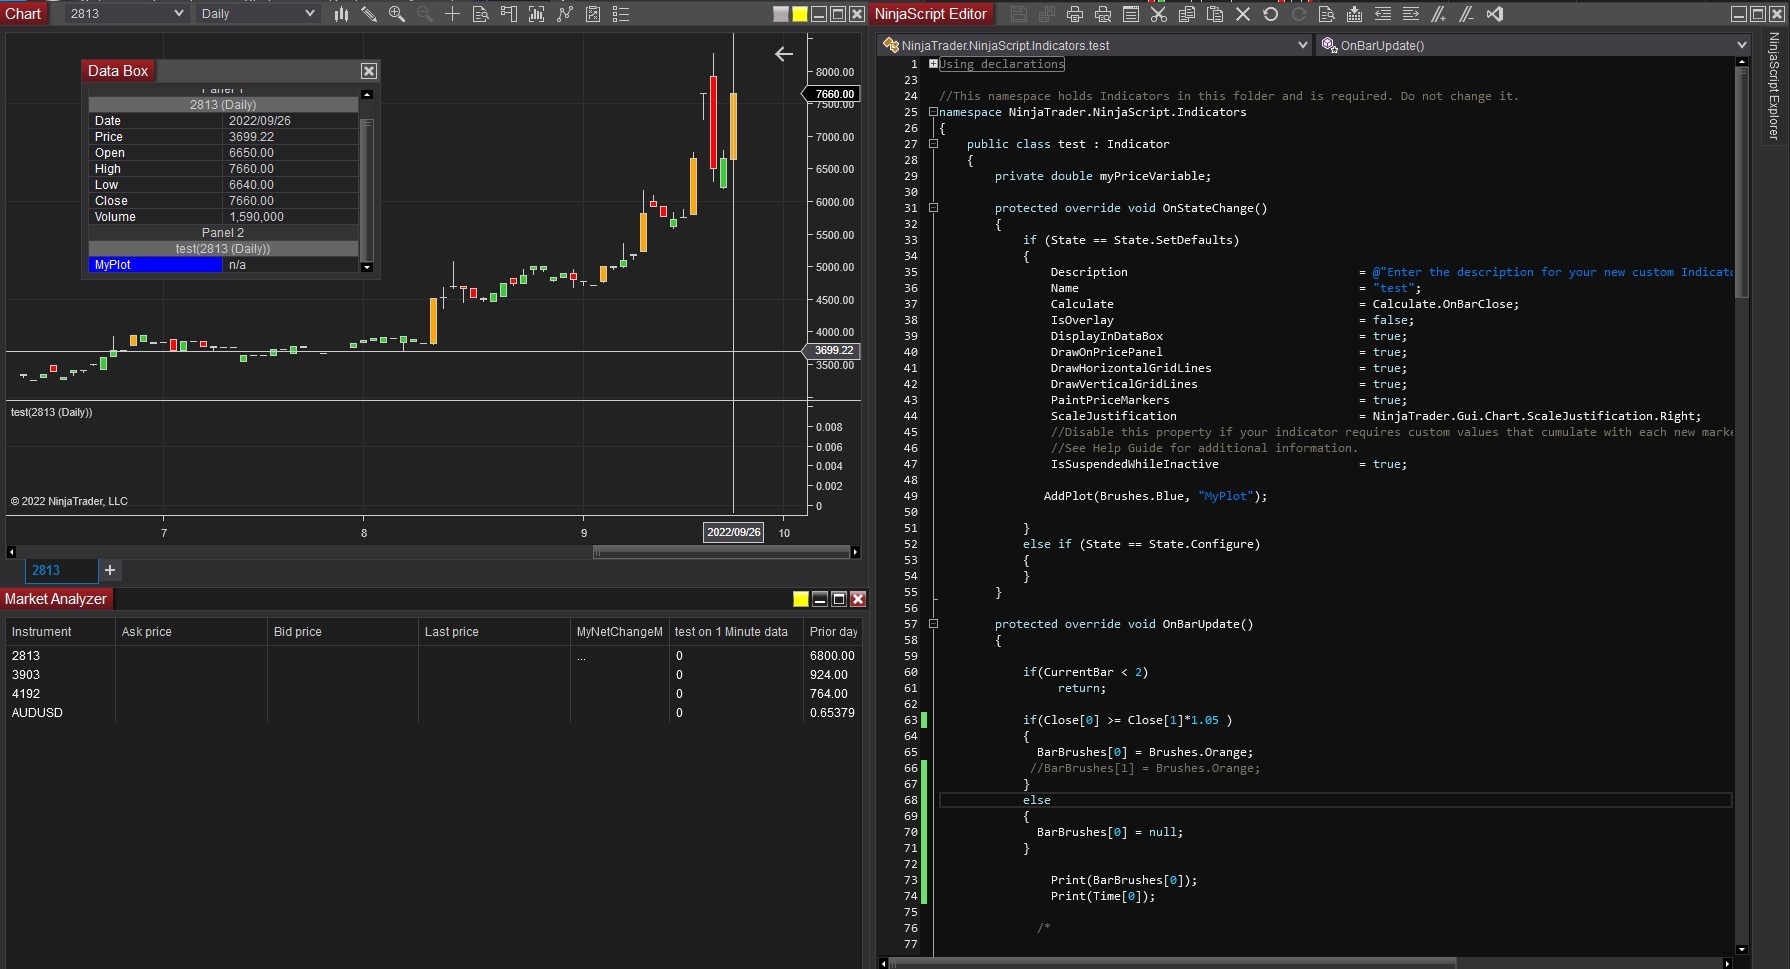This screenshot has height=969, width=1790.
Task: Click the scissors cut icon in editor
Action: coord(1159,14)
